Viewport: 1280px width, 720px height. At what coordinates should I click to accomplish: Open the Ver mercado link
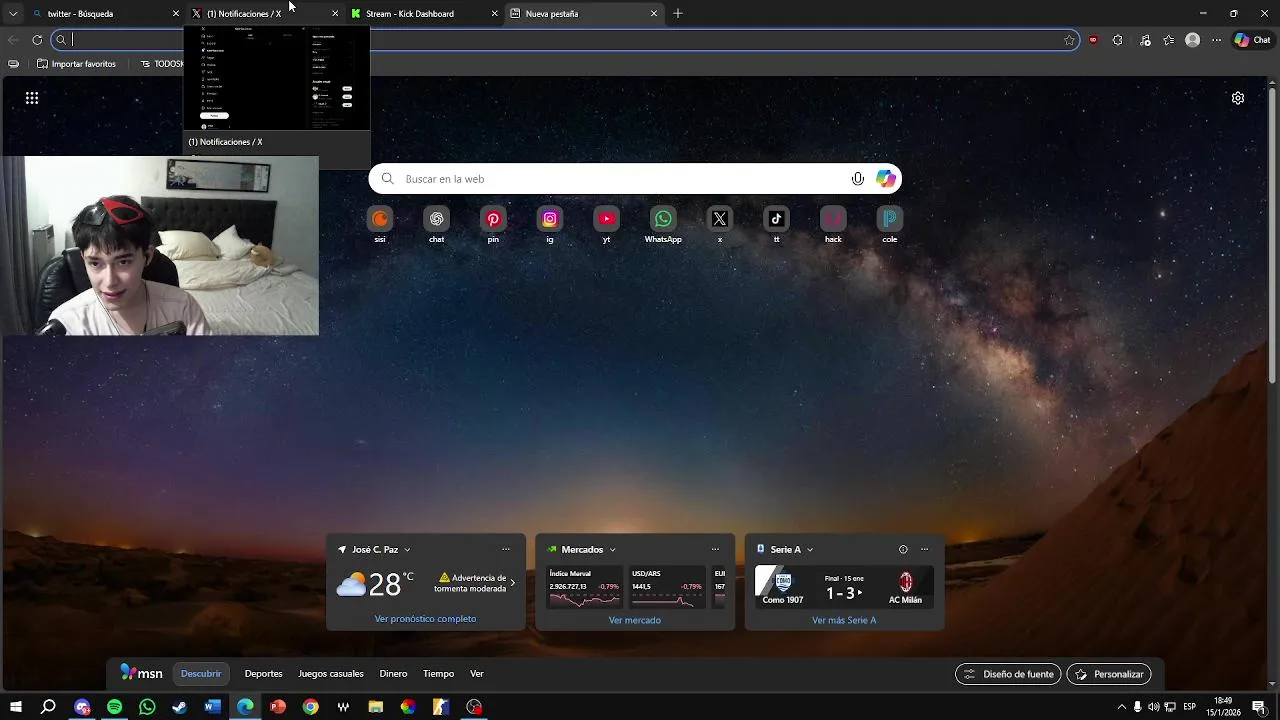(x=635, y=620)
